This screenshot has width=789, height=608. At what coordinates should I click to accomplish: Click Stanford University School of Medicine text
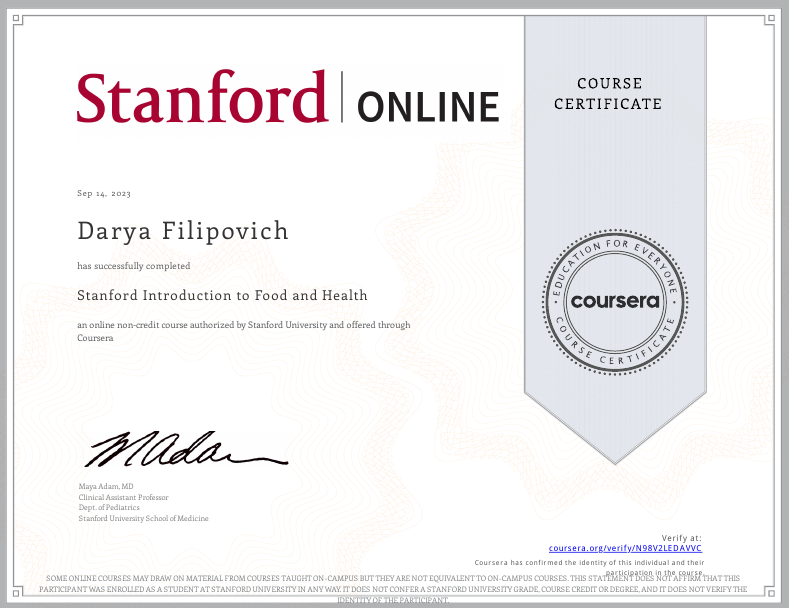coord(143,518)
